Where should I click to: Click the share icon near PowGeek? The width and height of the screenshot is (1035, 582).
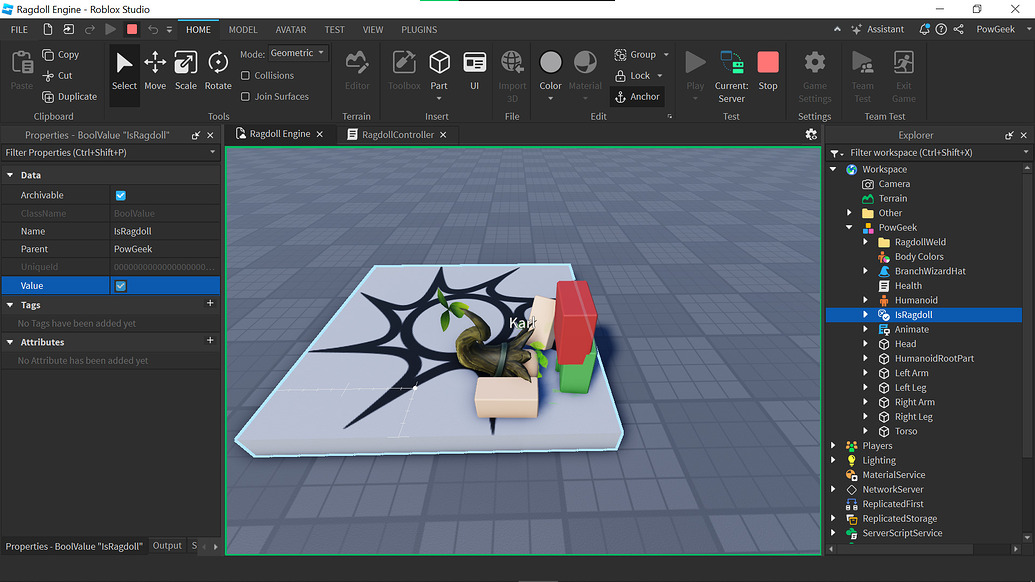point(958,29)
